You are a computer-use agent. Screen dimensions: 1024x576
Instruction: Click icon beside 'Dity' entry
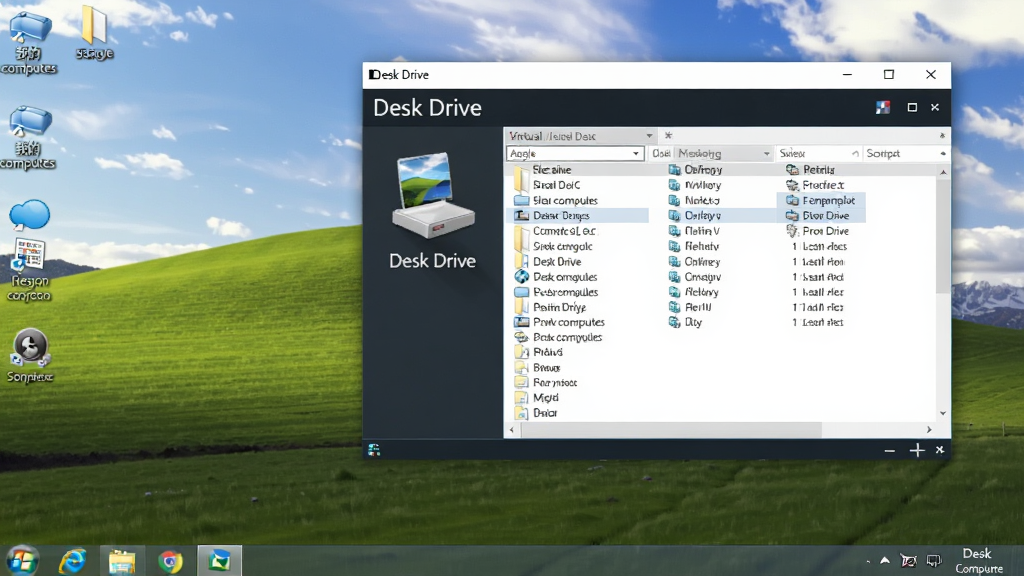(x=675, y=322)
